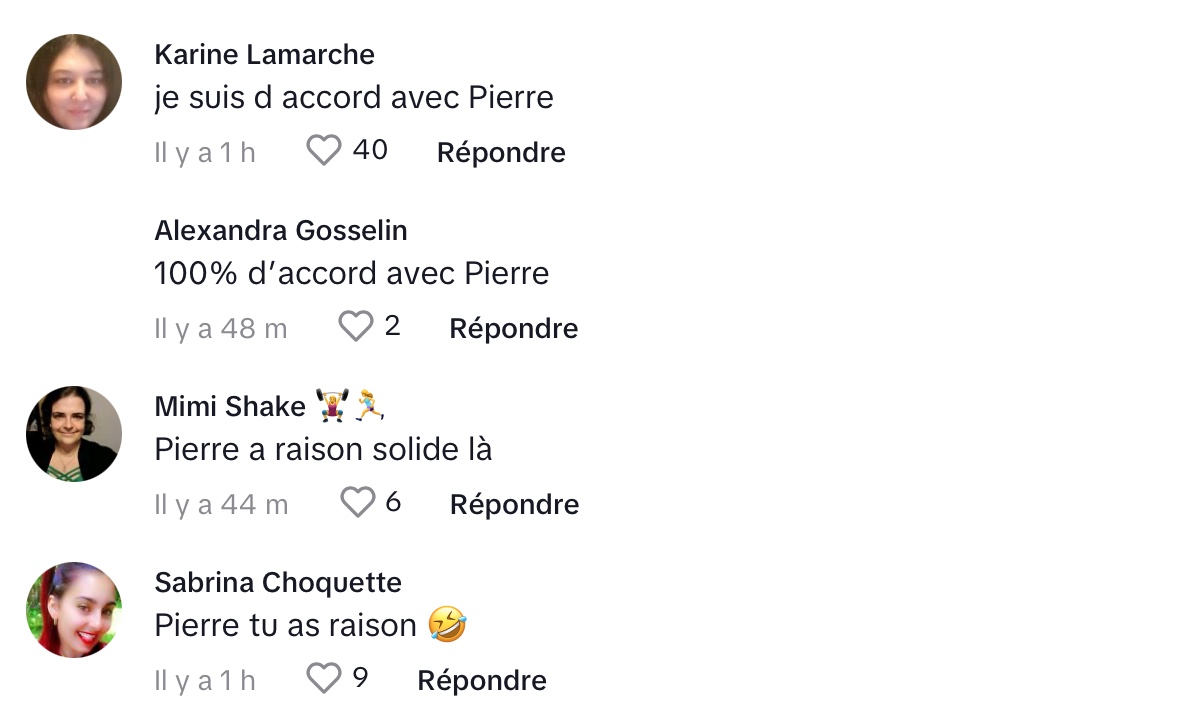
Task: Click the "Il y a 48 m" timestamp
Action: [x=221, y=329]
